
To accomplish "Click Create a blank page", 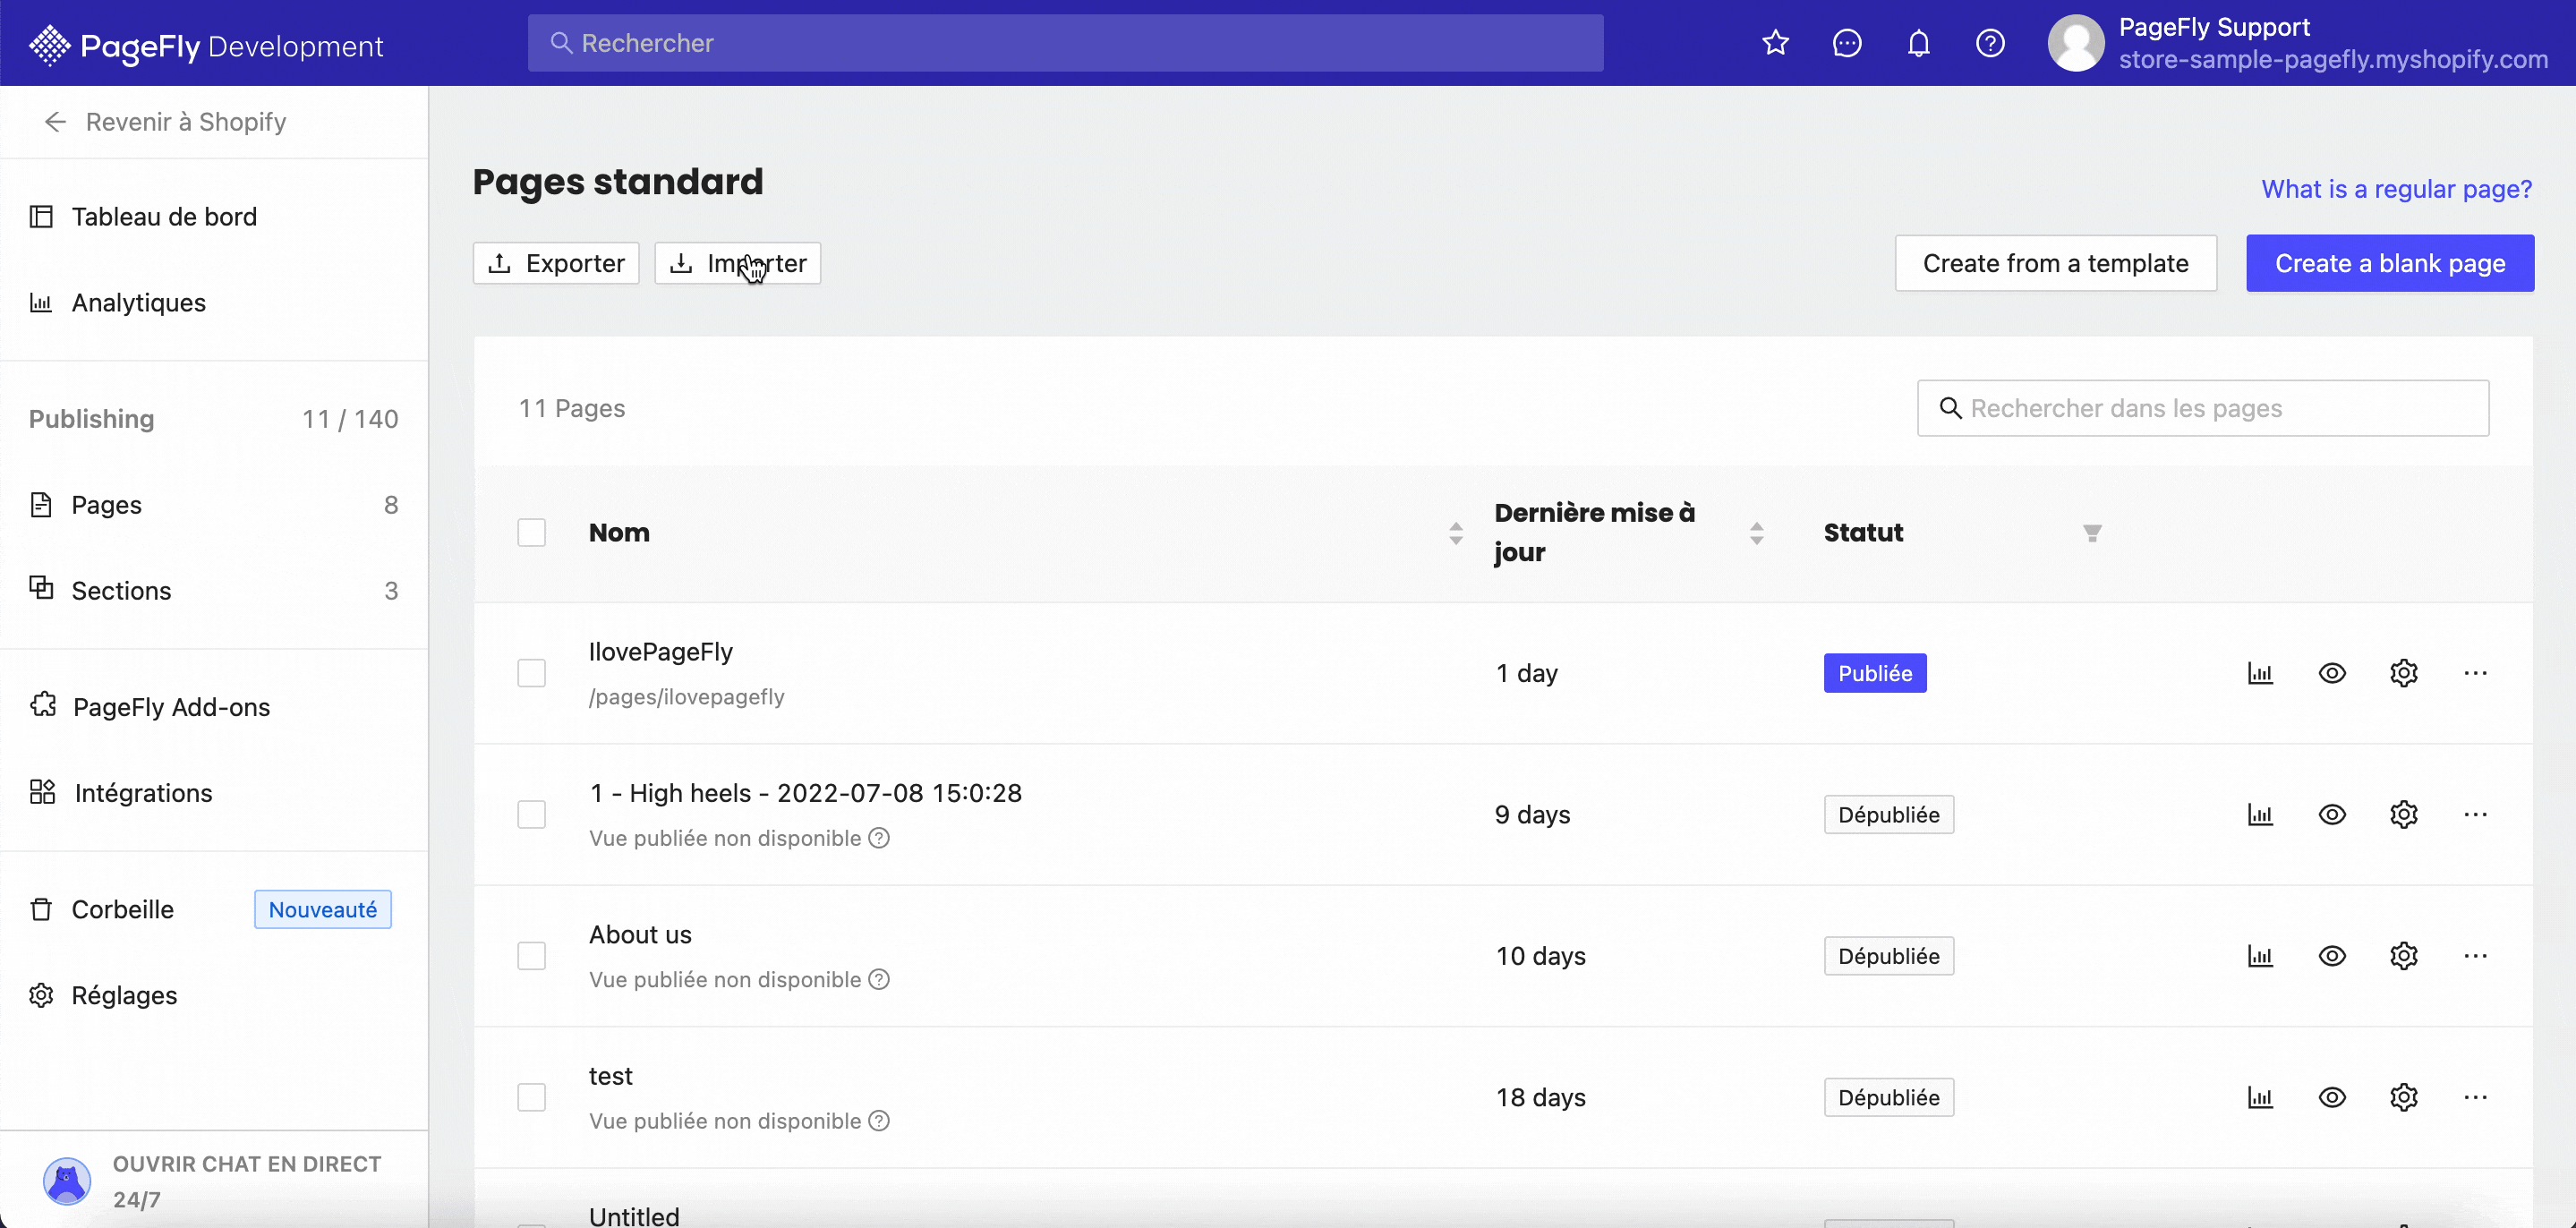I will pos(2390,263).
